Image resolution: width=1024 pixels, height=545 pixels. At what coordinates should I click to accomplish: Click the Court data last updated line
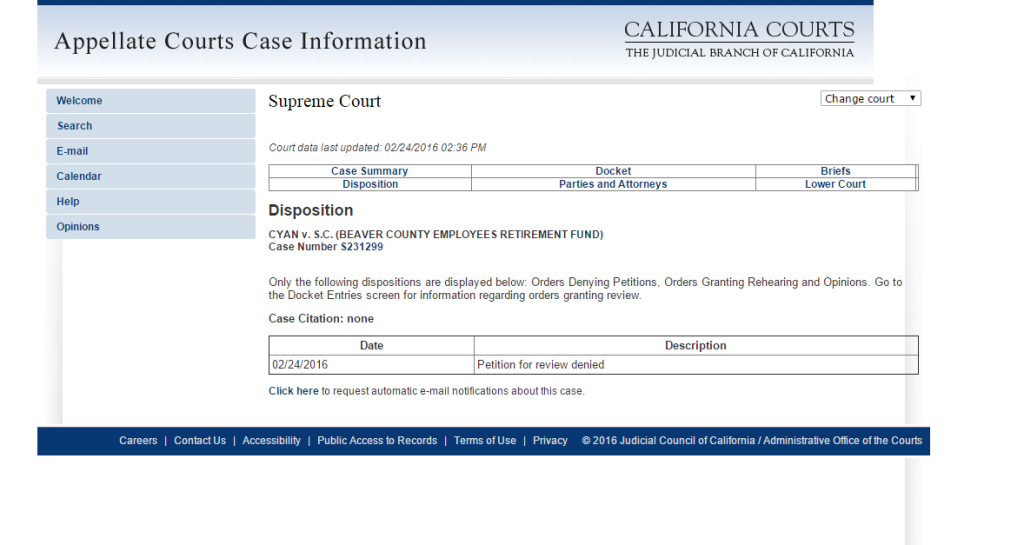coord(377,148)
